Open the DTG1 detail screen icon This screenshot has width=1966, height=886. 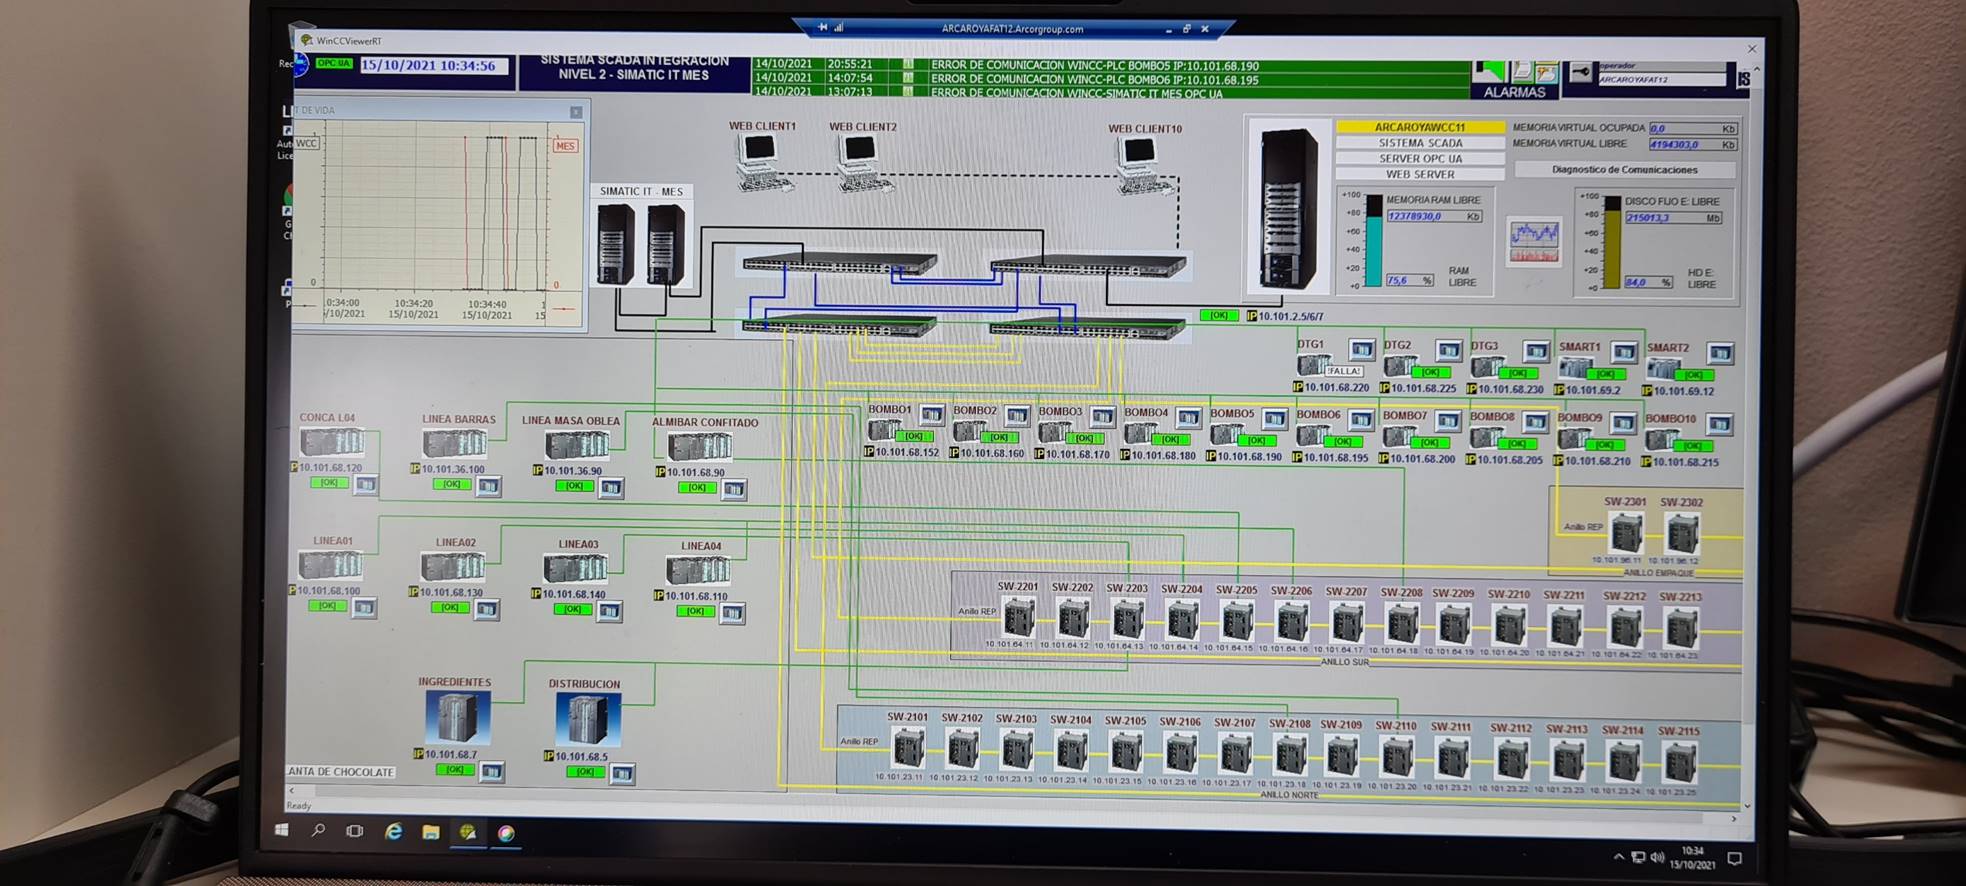(x=1361, y=349)
